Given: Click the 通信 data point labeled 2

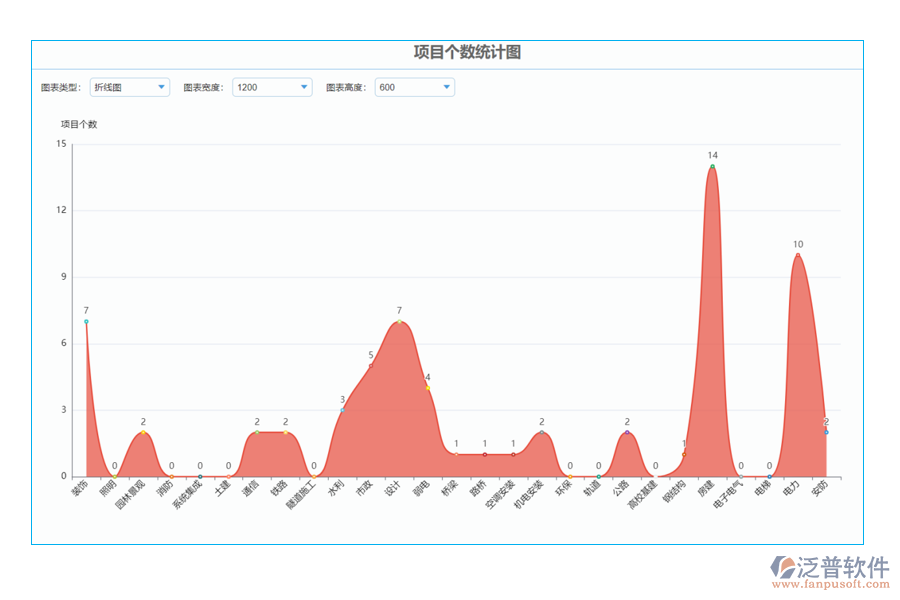Looking at the screenshot, I should (257, 432).
